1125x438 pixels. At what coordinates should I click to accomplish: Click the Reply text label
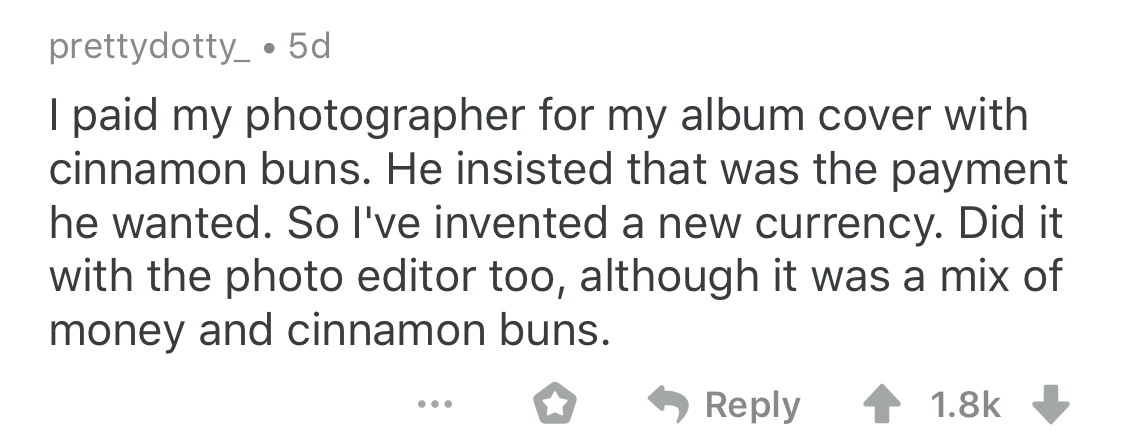[x=753, y=406]
